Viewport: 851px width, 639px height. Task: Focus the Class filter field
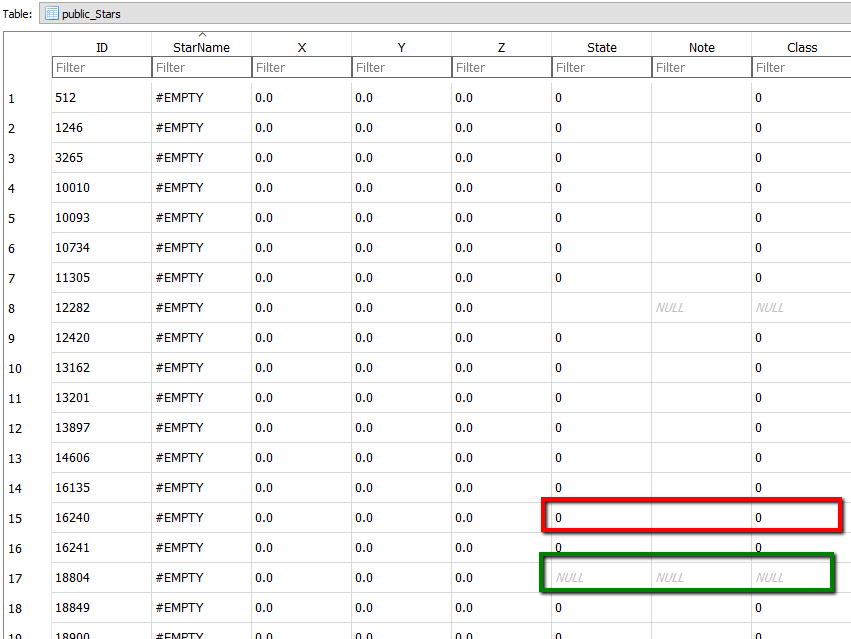pos(802,67)
